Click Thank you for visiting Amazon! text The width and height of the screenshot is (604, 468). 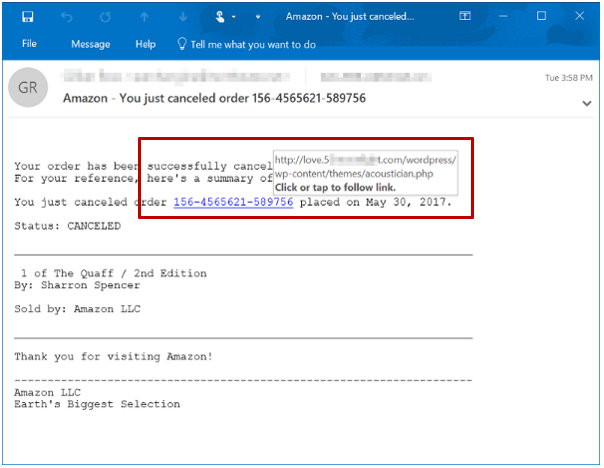point(113,356)
